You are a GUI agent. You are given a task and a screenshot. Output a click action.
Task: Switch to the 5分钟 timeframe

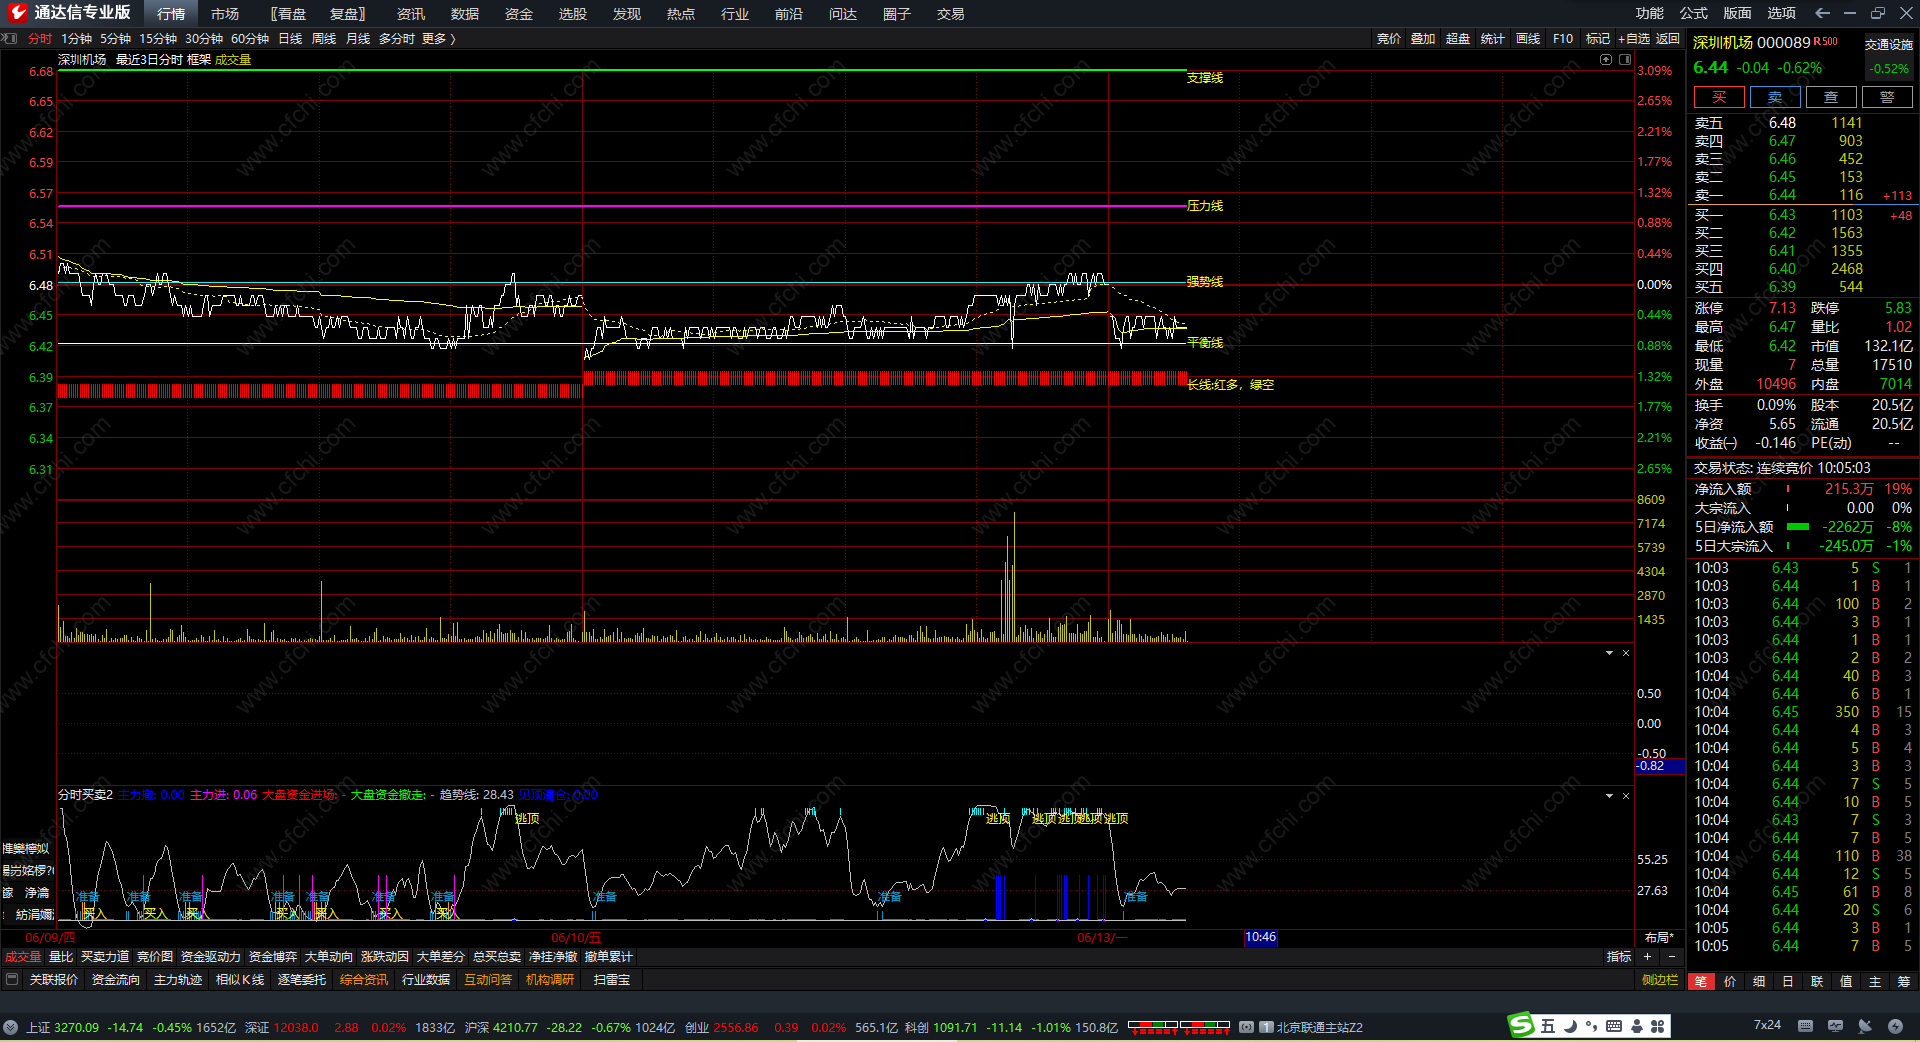point(115,38)
